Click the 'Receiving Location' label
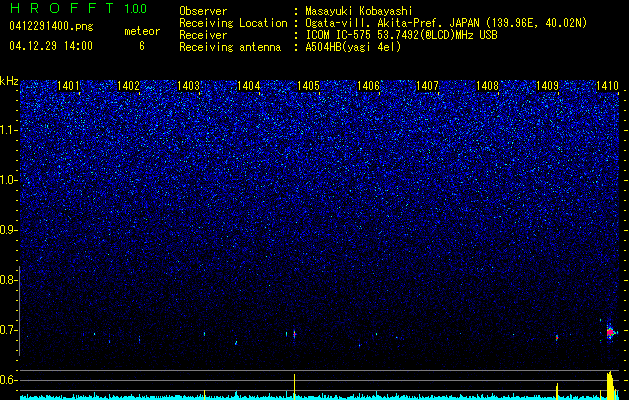 point(233,23)
